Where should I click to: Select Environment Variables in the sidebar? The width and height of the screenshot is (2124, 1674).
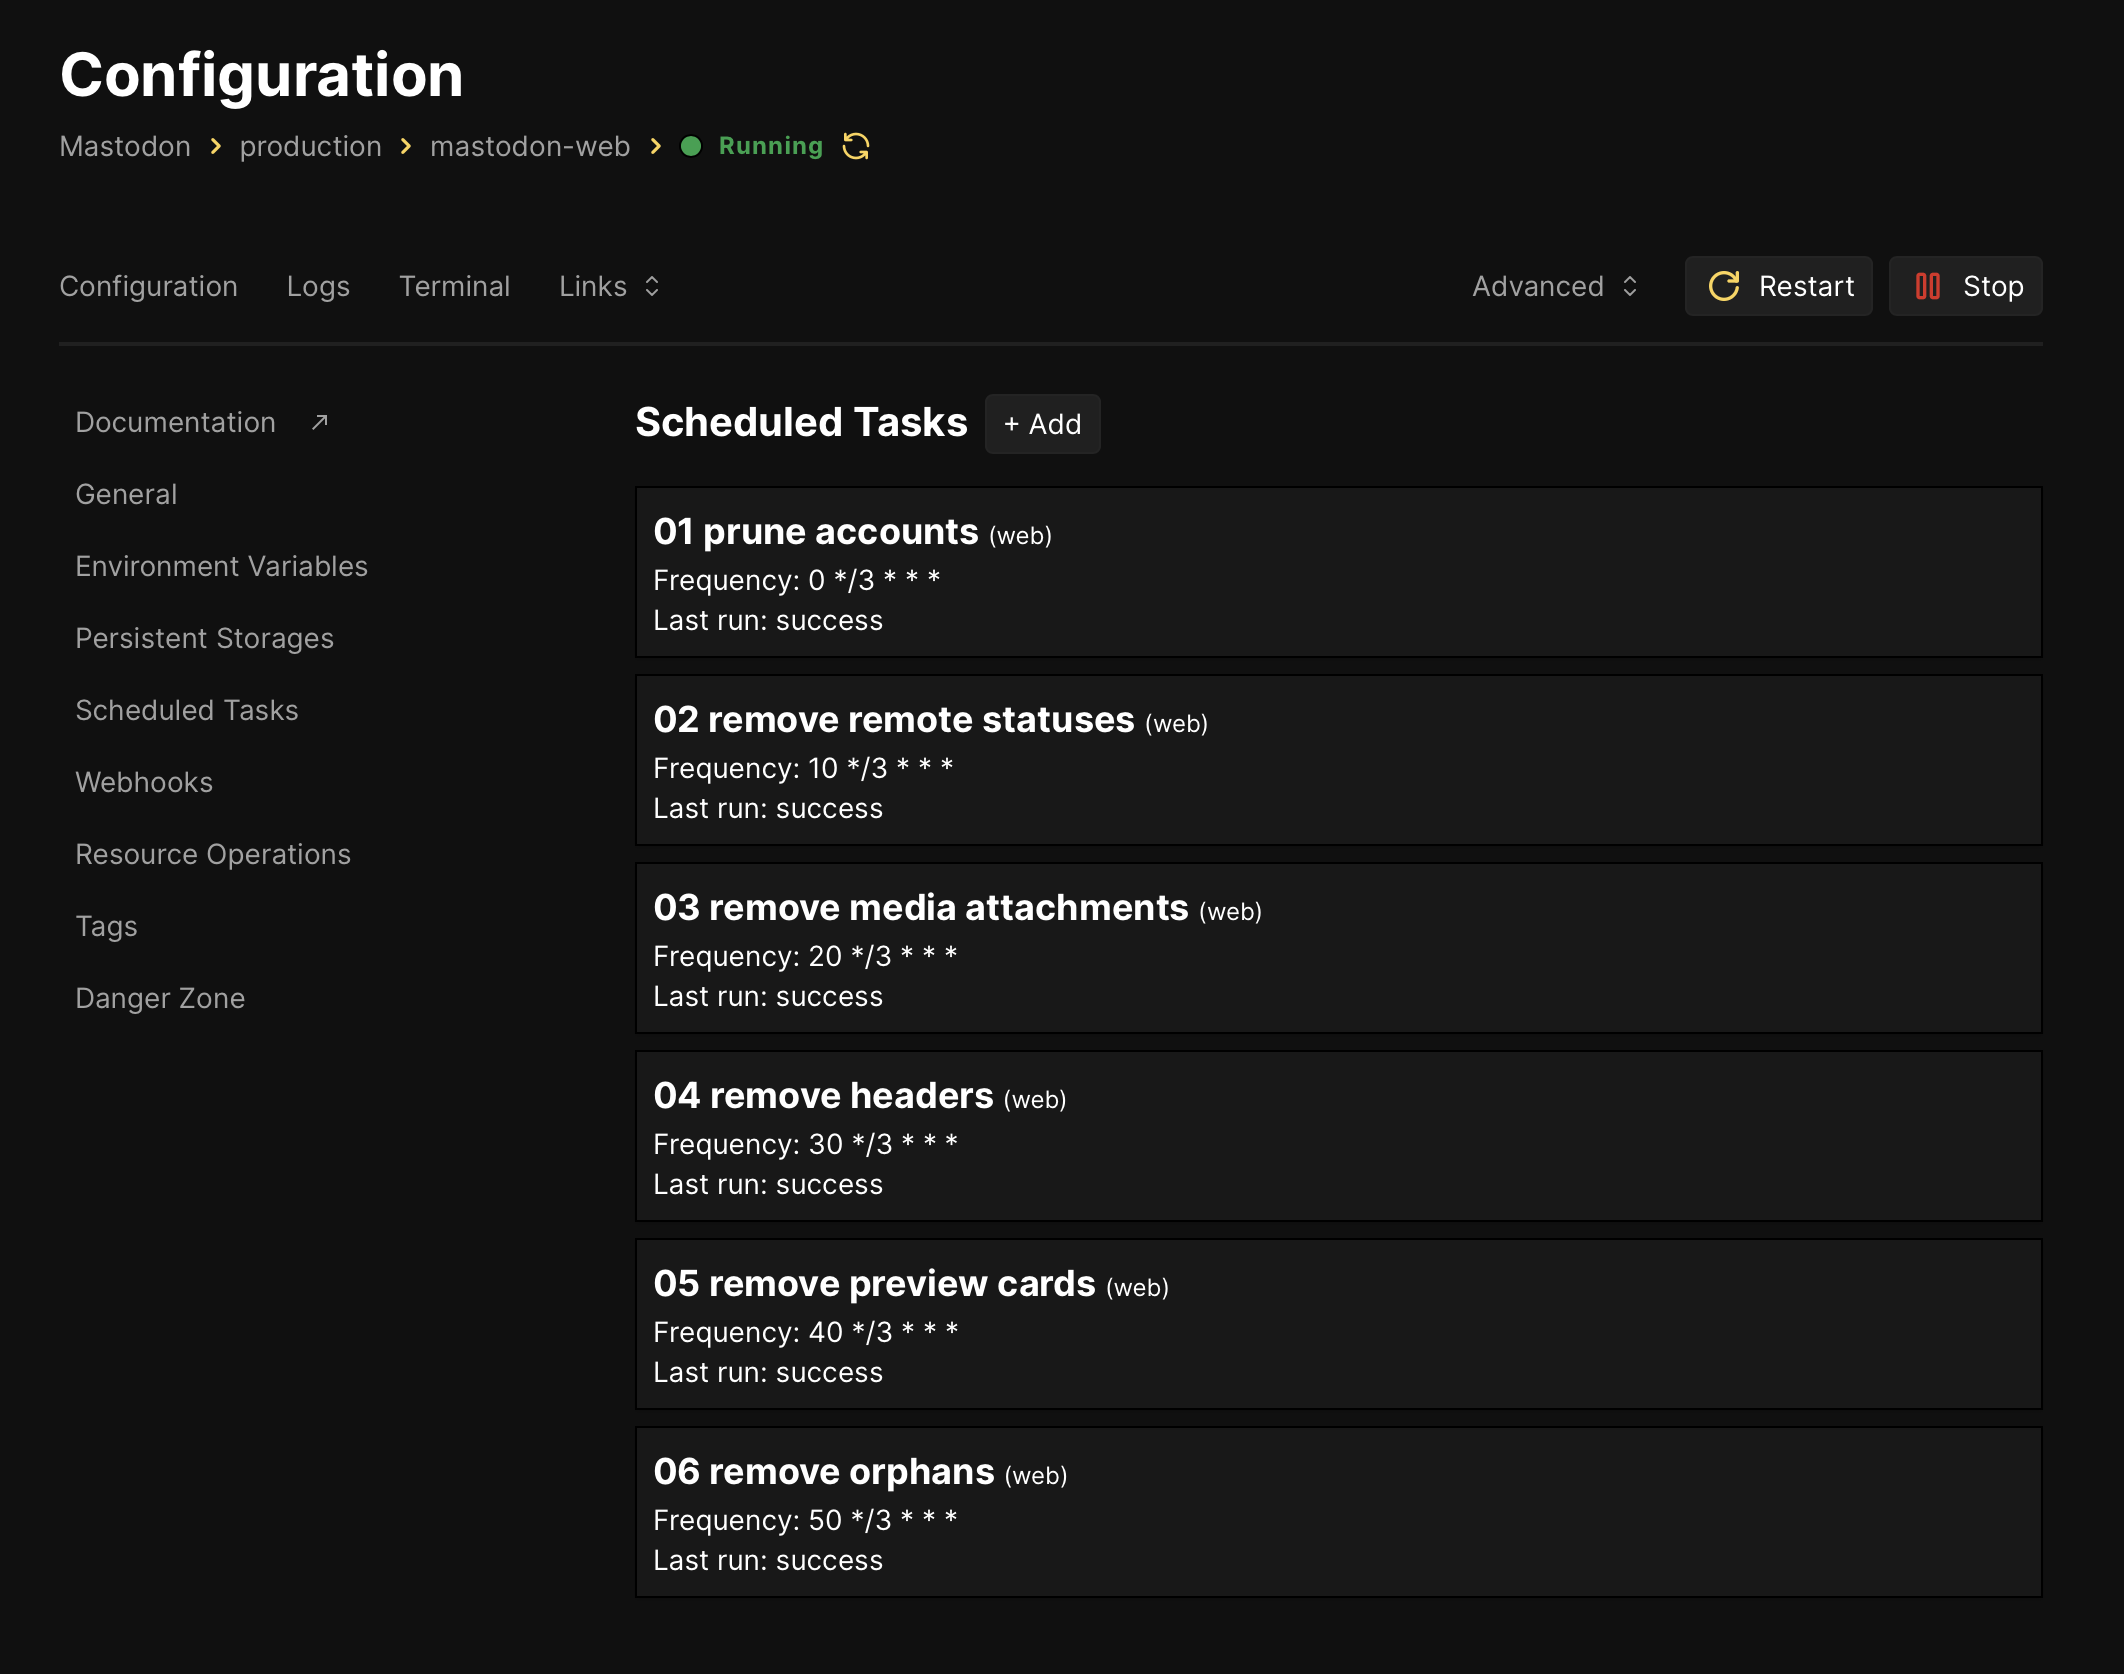[x=221, y=565]
